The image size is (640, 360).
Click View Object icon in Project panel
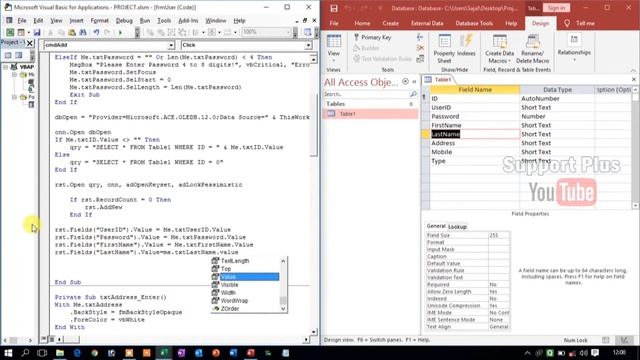click(19, 55)
